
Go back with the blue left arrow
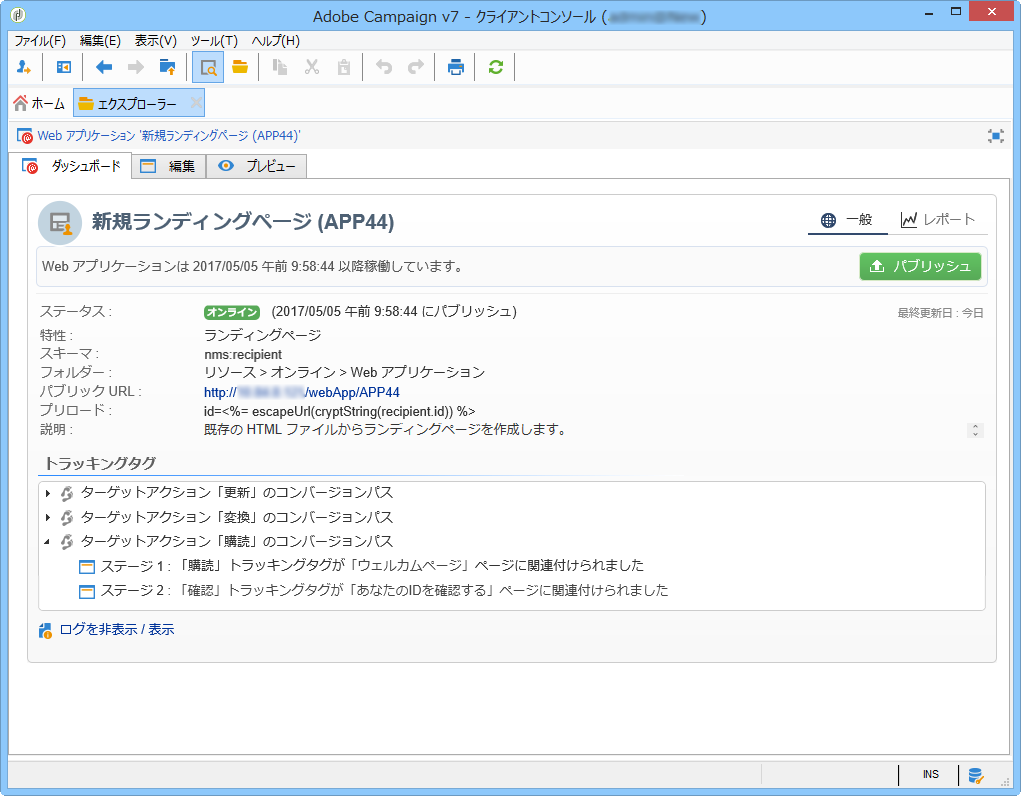click(104, 67)
